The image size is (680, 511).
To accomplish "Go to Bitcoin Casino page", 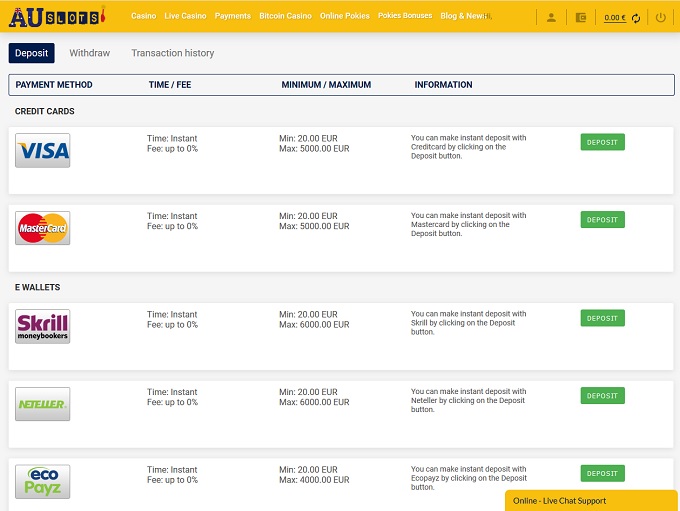I will point(285,16).
